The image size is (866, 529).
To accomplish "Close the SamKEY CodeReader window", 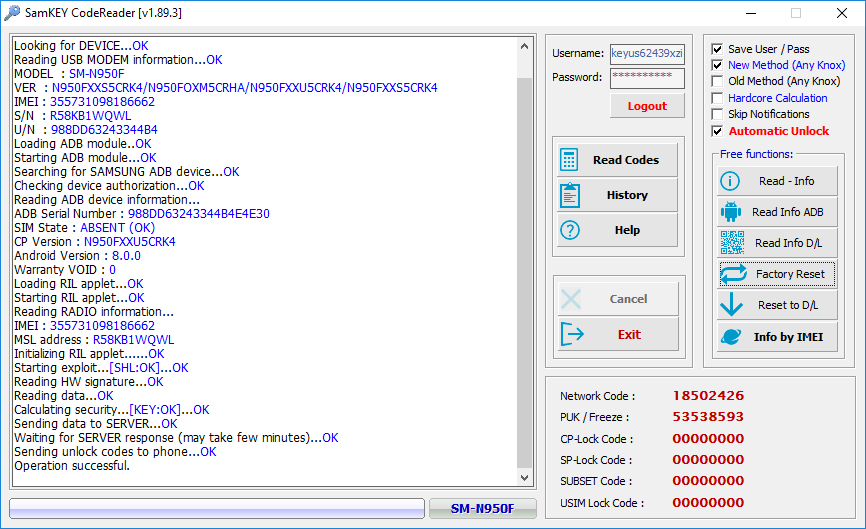I will 842,13.
